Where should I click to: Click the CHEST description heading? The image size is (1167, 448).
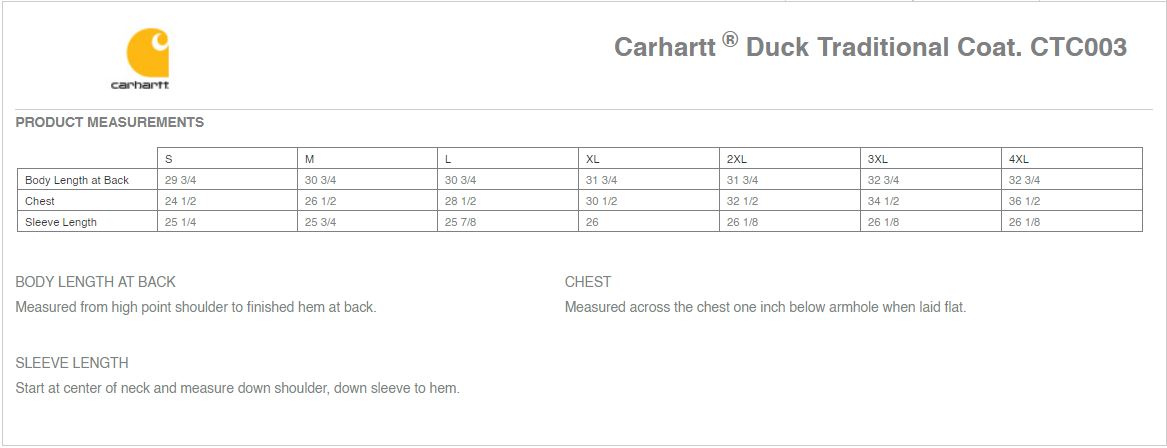[x=588, y=282]
